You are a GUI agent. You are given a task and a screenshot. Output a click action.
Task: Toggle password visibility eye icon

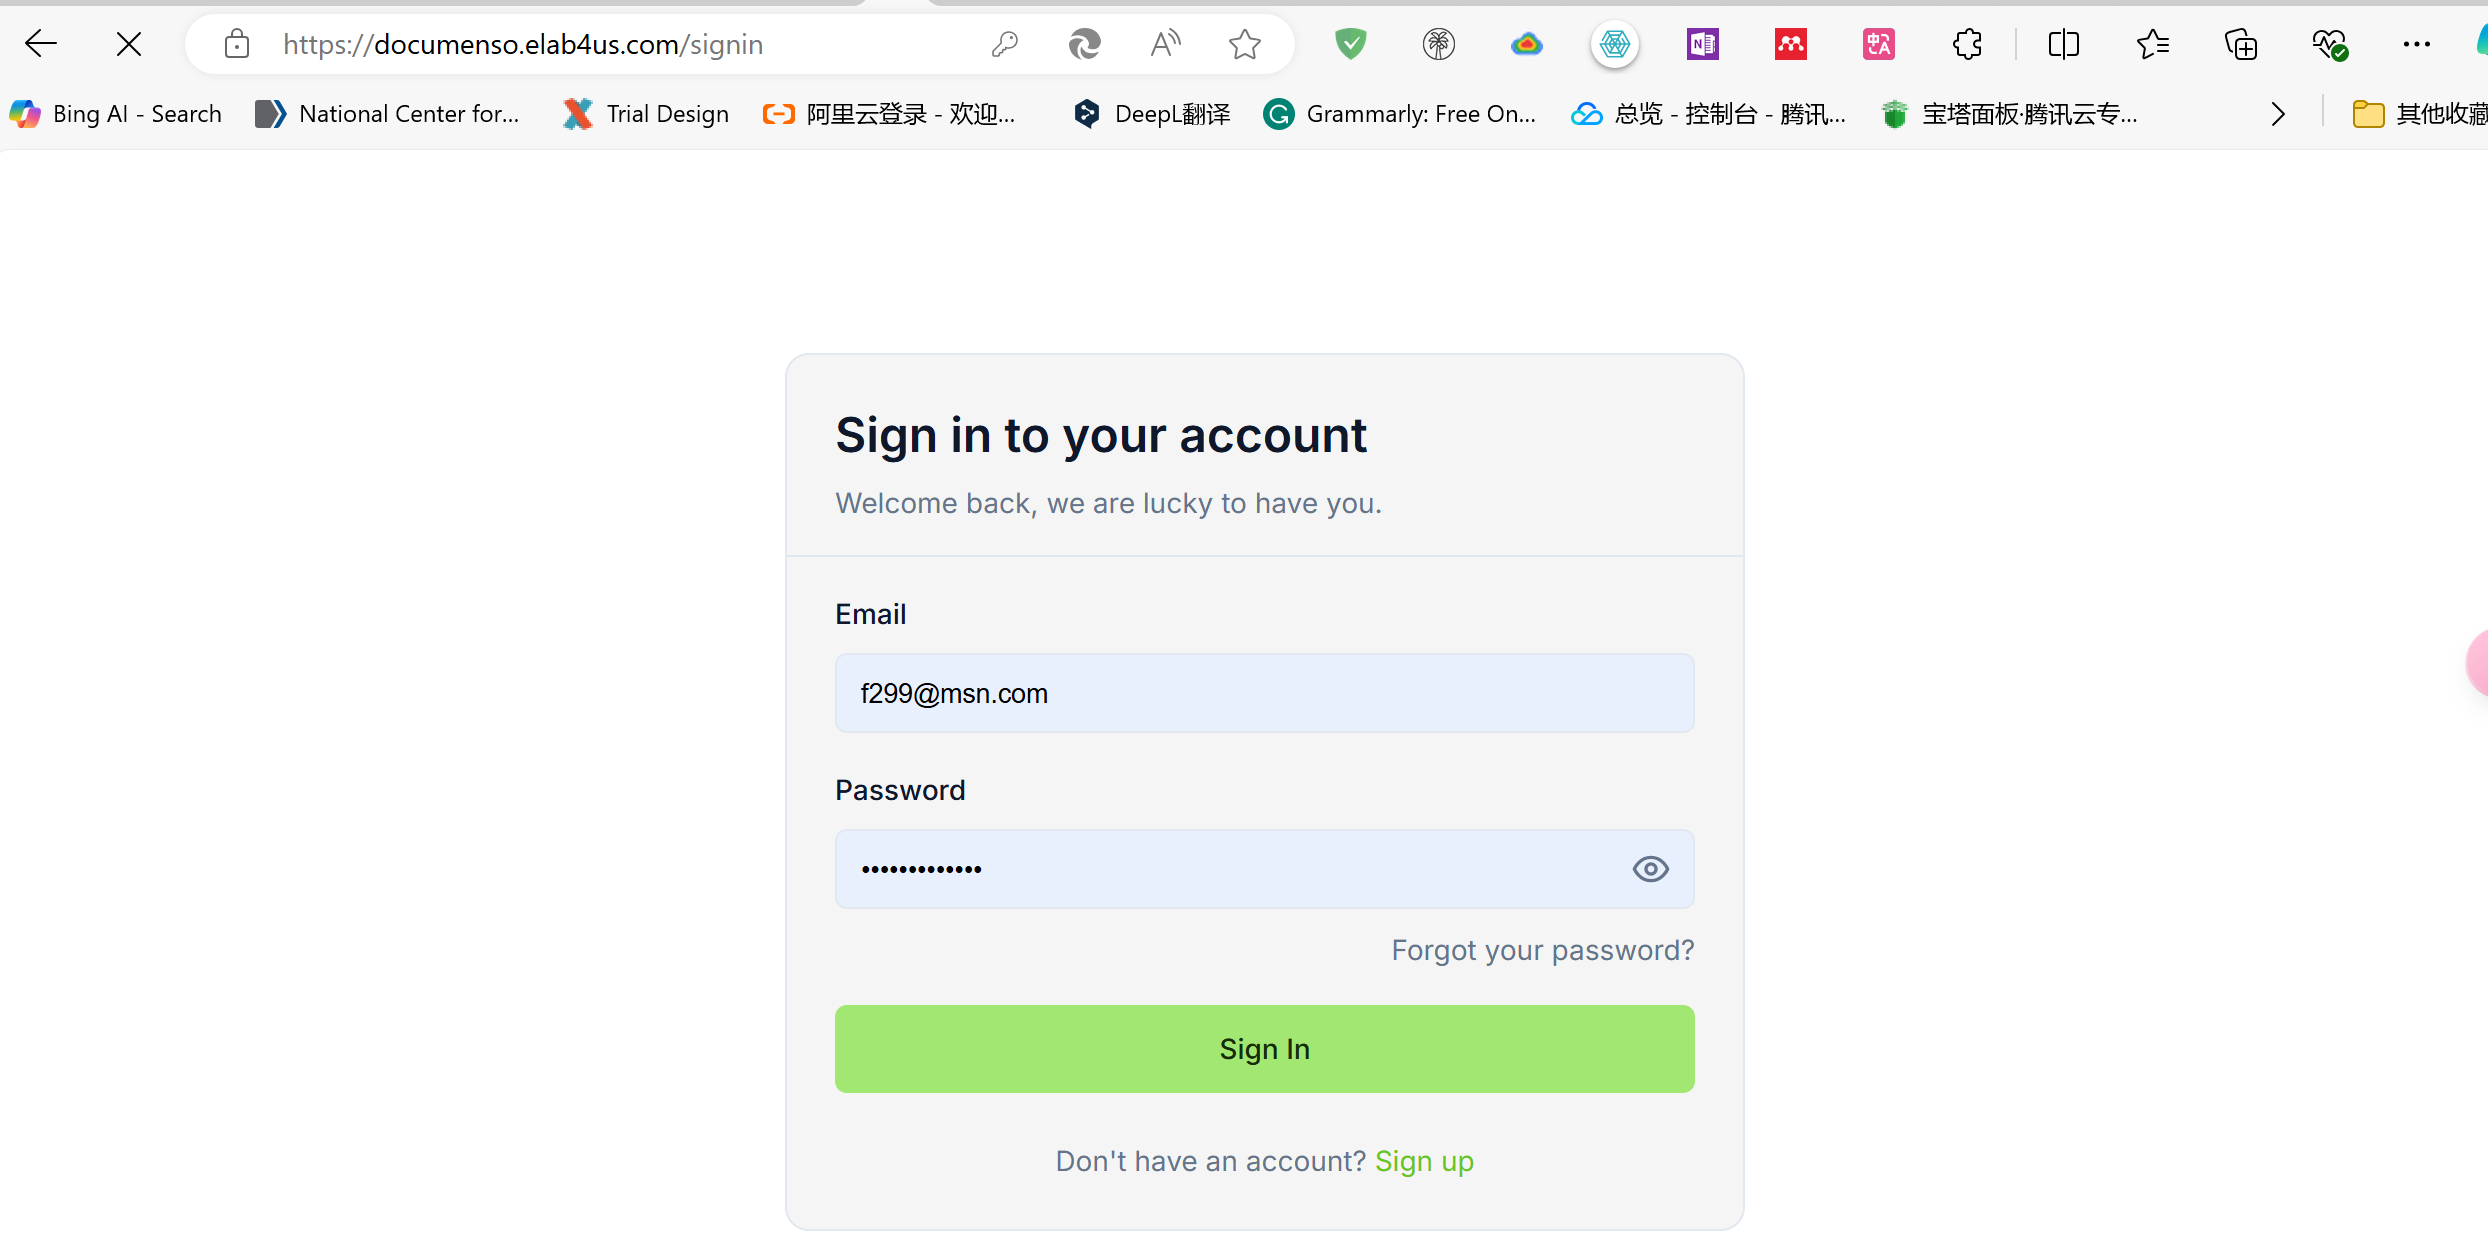[1650, 869]
